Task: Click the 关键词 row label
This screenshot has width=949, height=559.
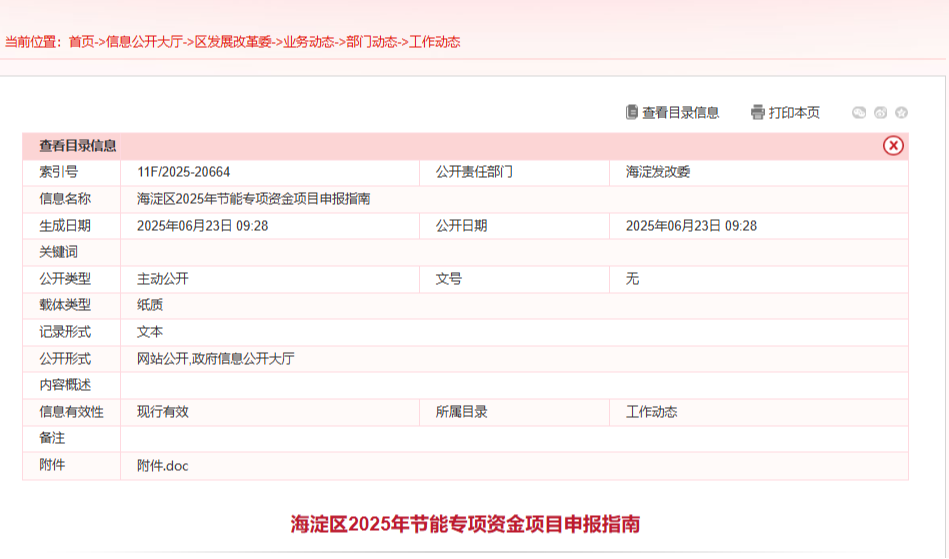Action: pyautogui.click(x=59, y=252)
